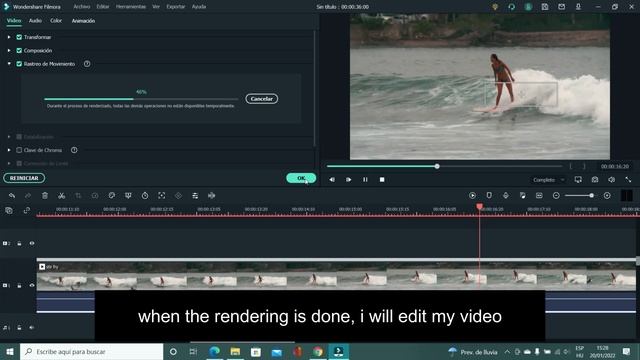The height and width of the screenshot is (360, 640).
Task: Click the green screen tool icon
Action: tap(128, 196)
